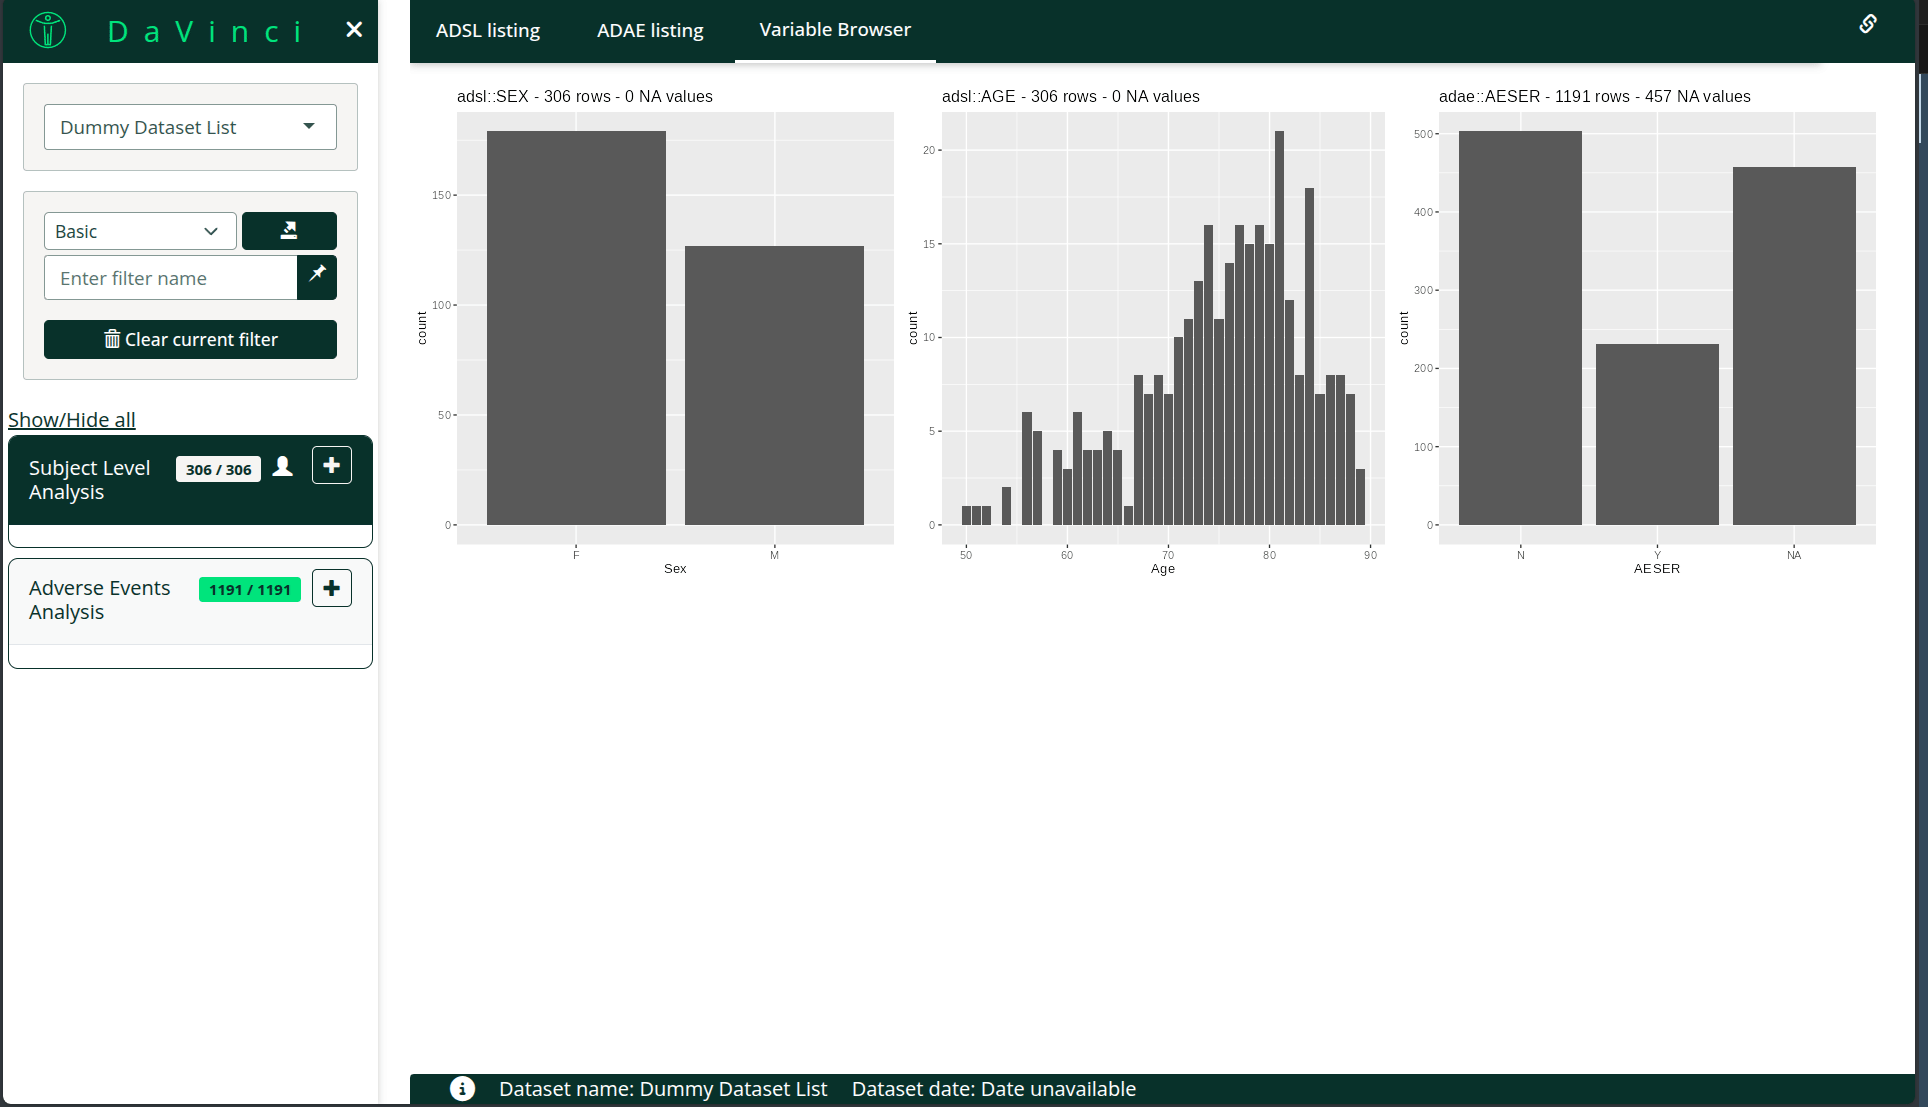
Task: Click the trash icon in Clear current filter
Action: pos(112,339)
